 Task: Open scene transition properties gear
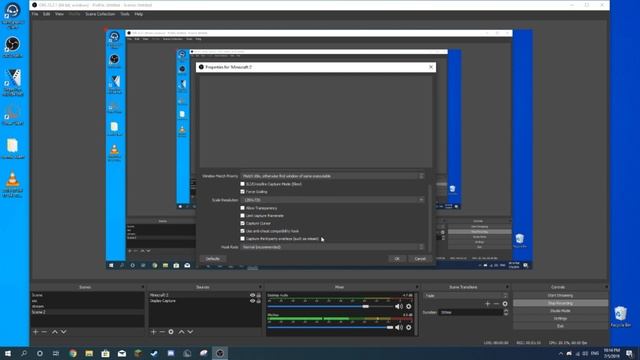[505, 304]
